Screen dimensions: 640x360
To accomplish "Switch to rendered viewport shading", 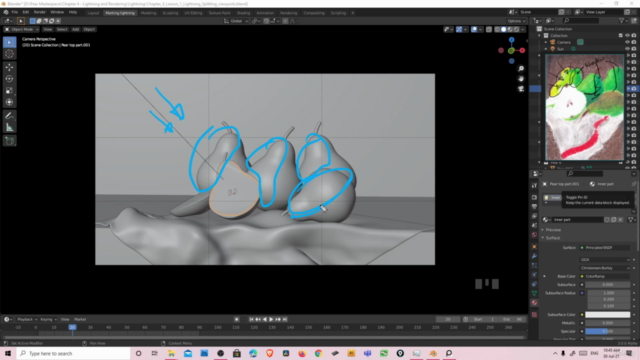I will point(517,29).
